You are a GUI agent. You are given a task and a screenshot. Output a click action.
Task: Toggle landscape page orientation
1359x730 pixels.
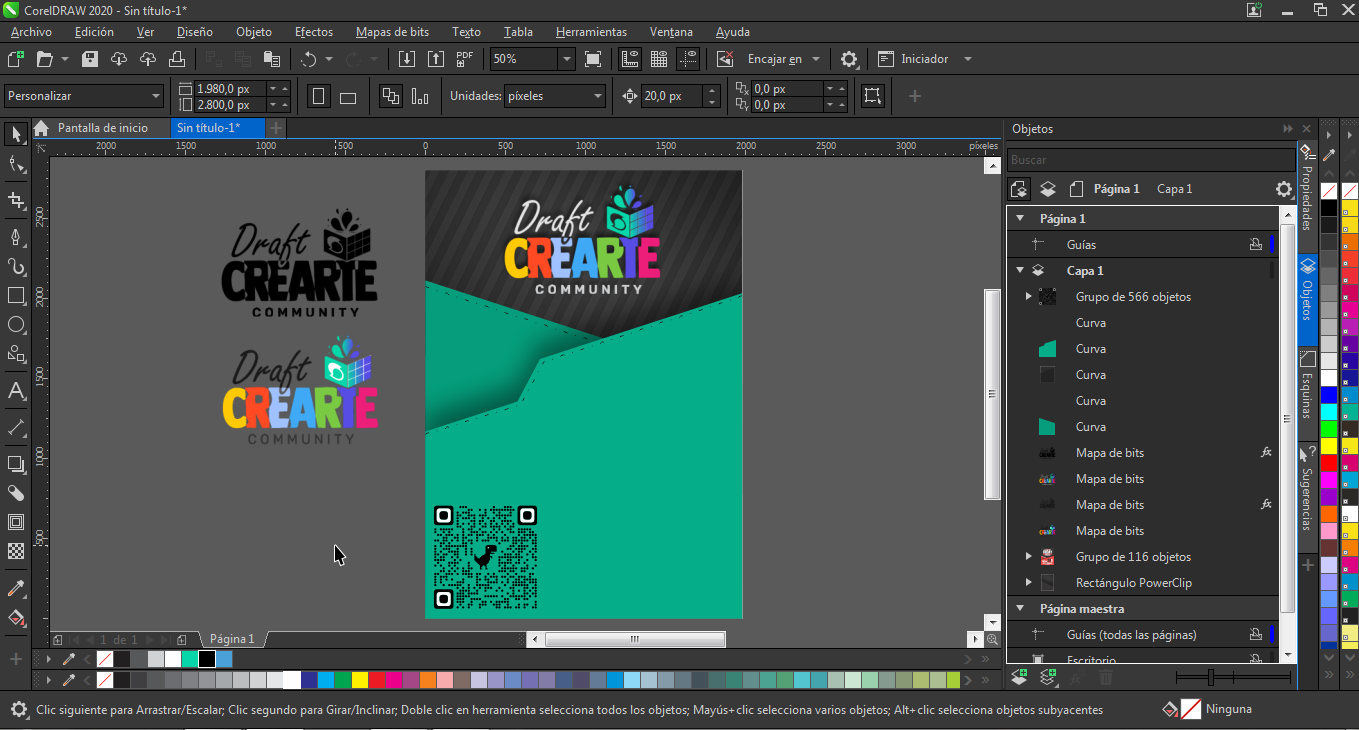click(348, 97)
